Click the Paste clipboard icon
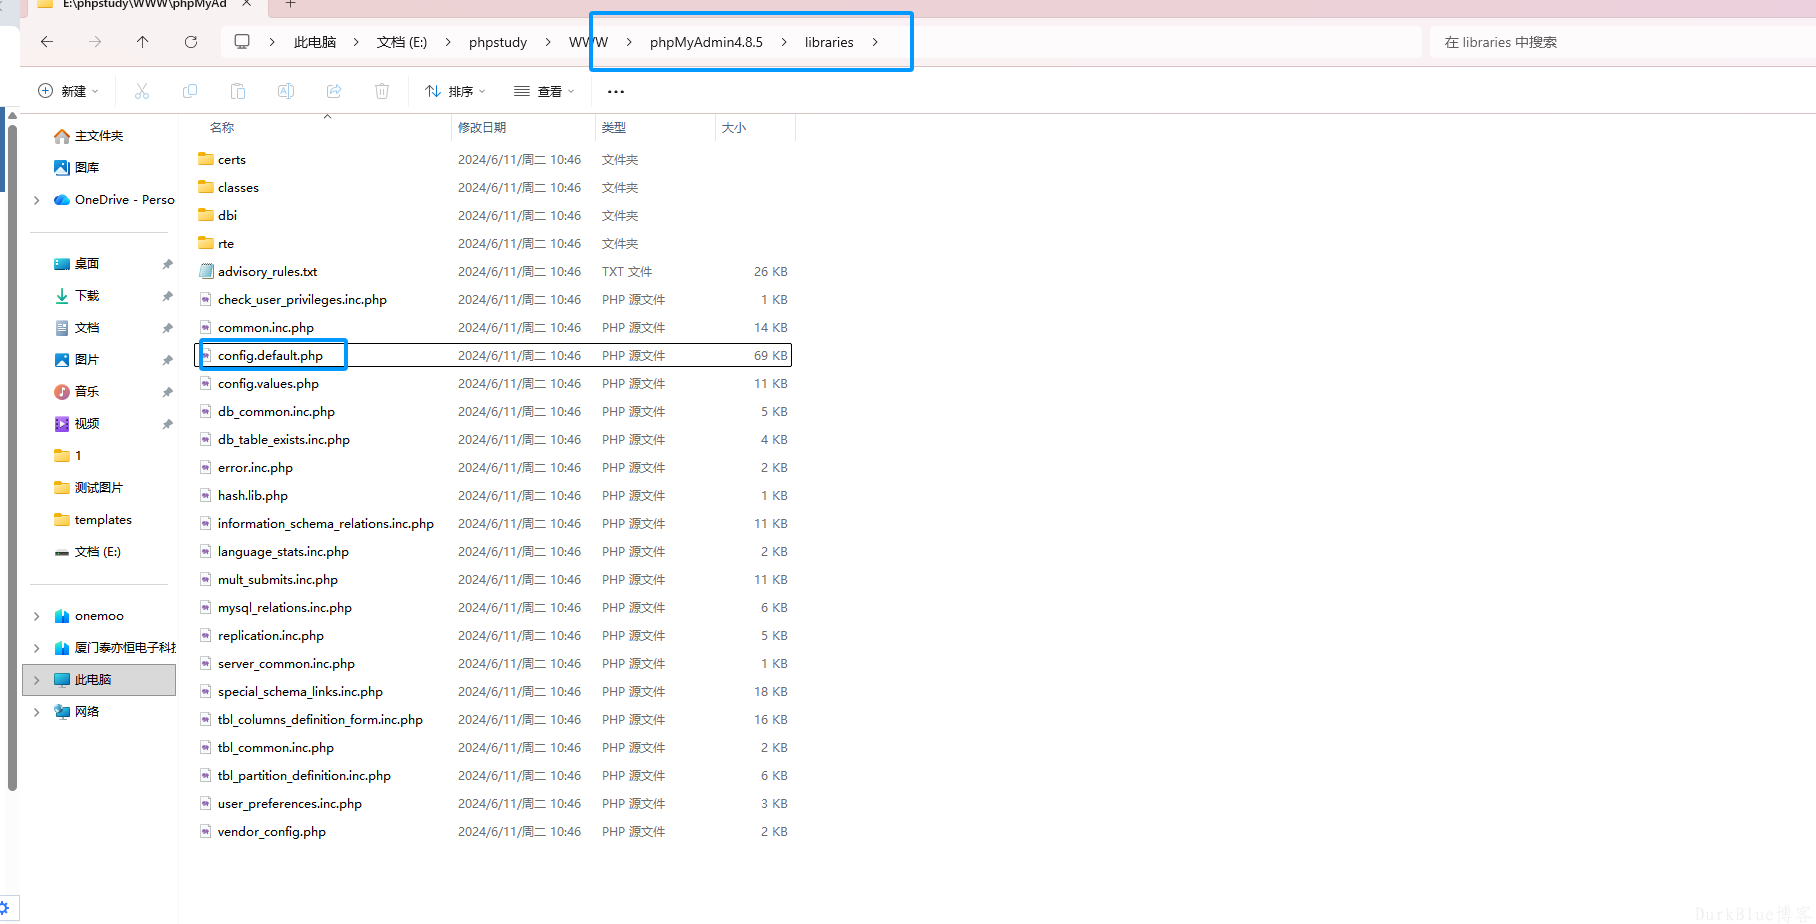Image resolution: width=1816 pixels, height=924 pixels. click(x=238, y=91)
